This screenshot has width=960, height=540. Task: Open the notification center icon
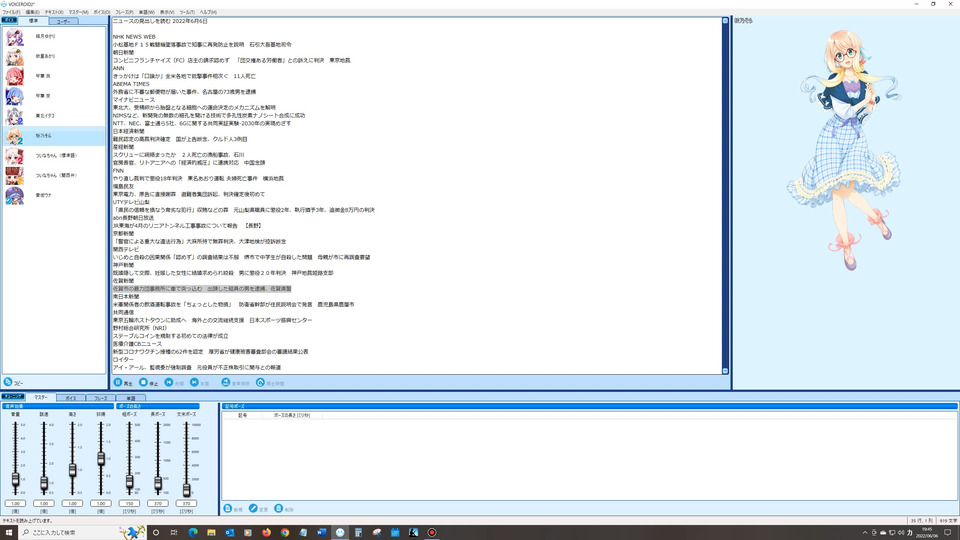pos(948,532)
